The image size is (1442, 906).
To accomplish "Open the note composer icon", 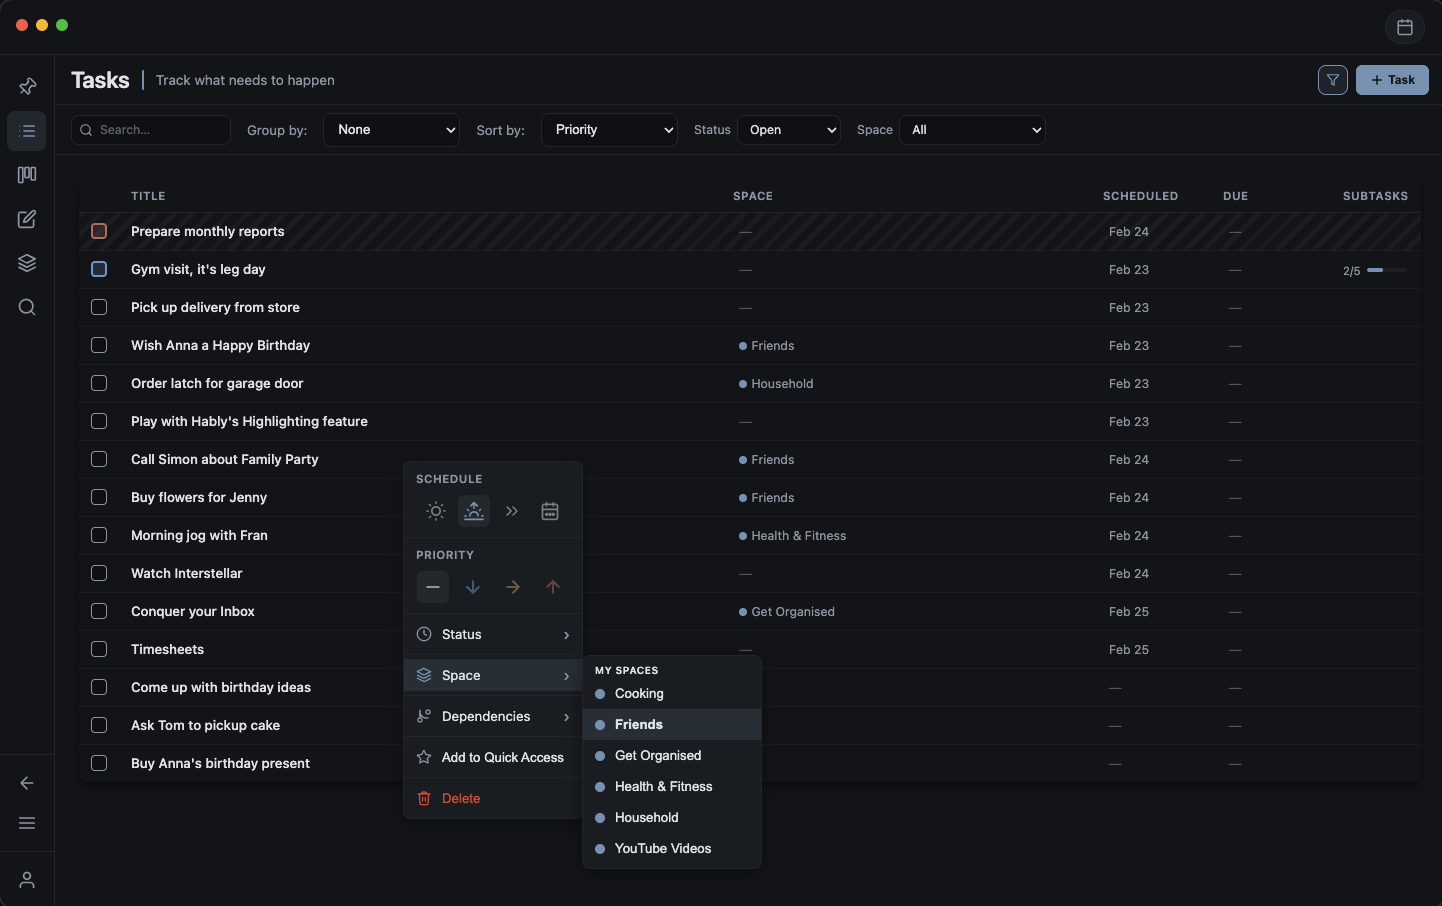I will click(x=27, y=219).
